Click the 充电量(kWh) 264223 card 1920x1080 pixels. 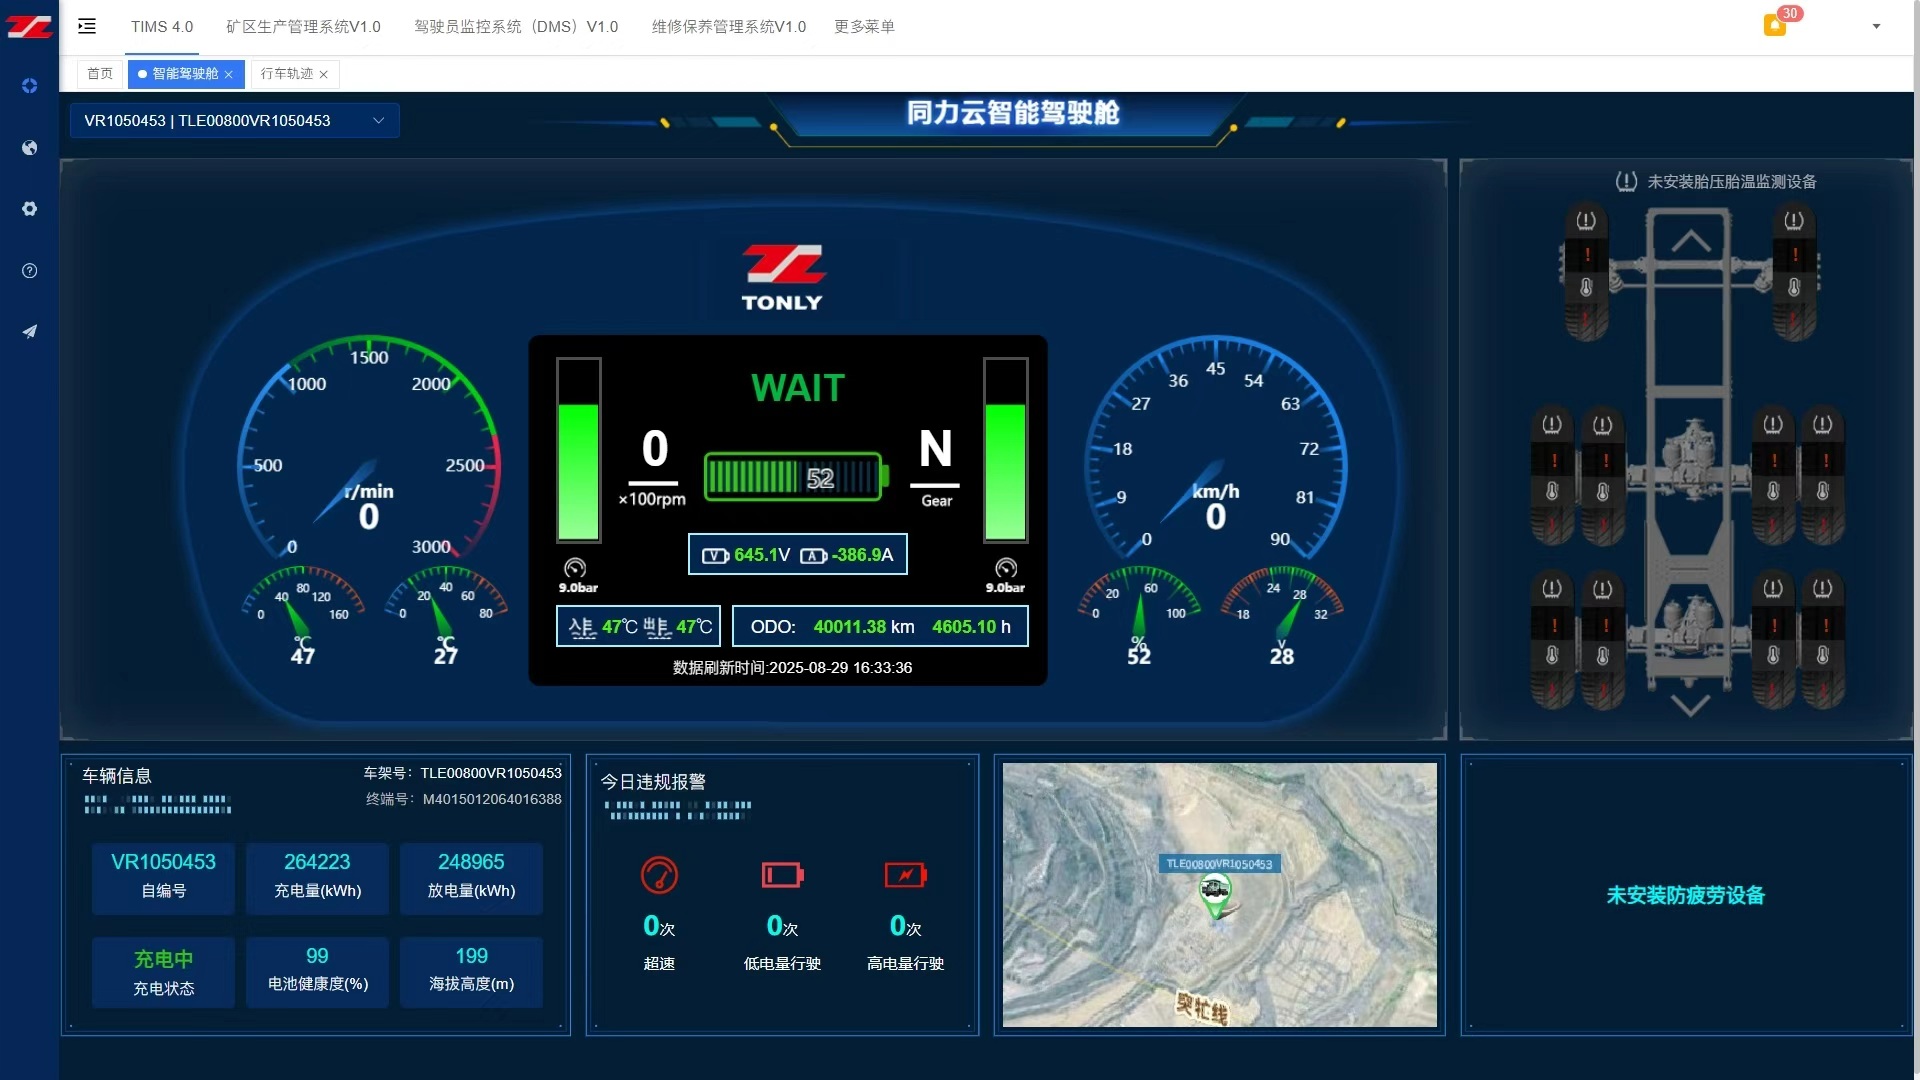coord(317,877)
